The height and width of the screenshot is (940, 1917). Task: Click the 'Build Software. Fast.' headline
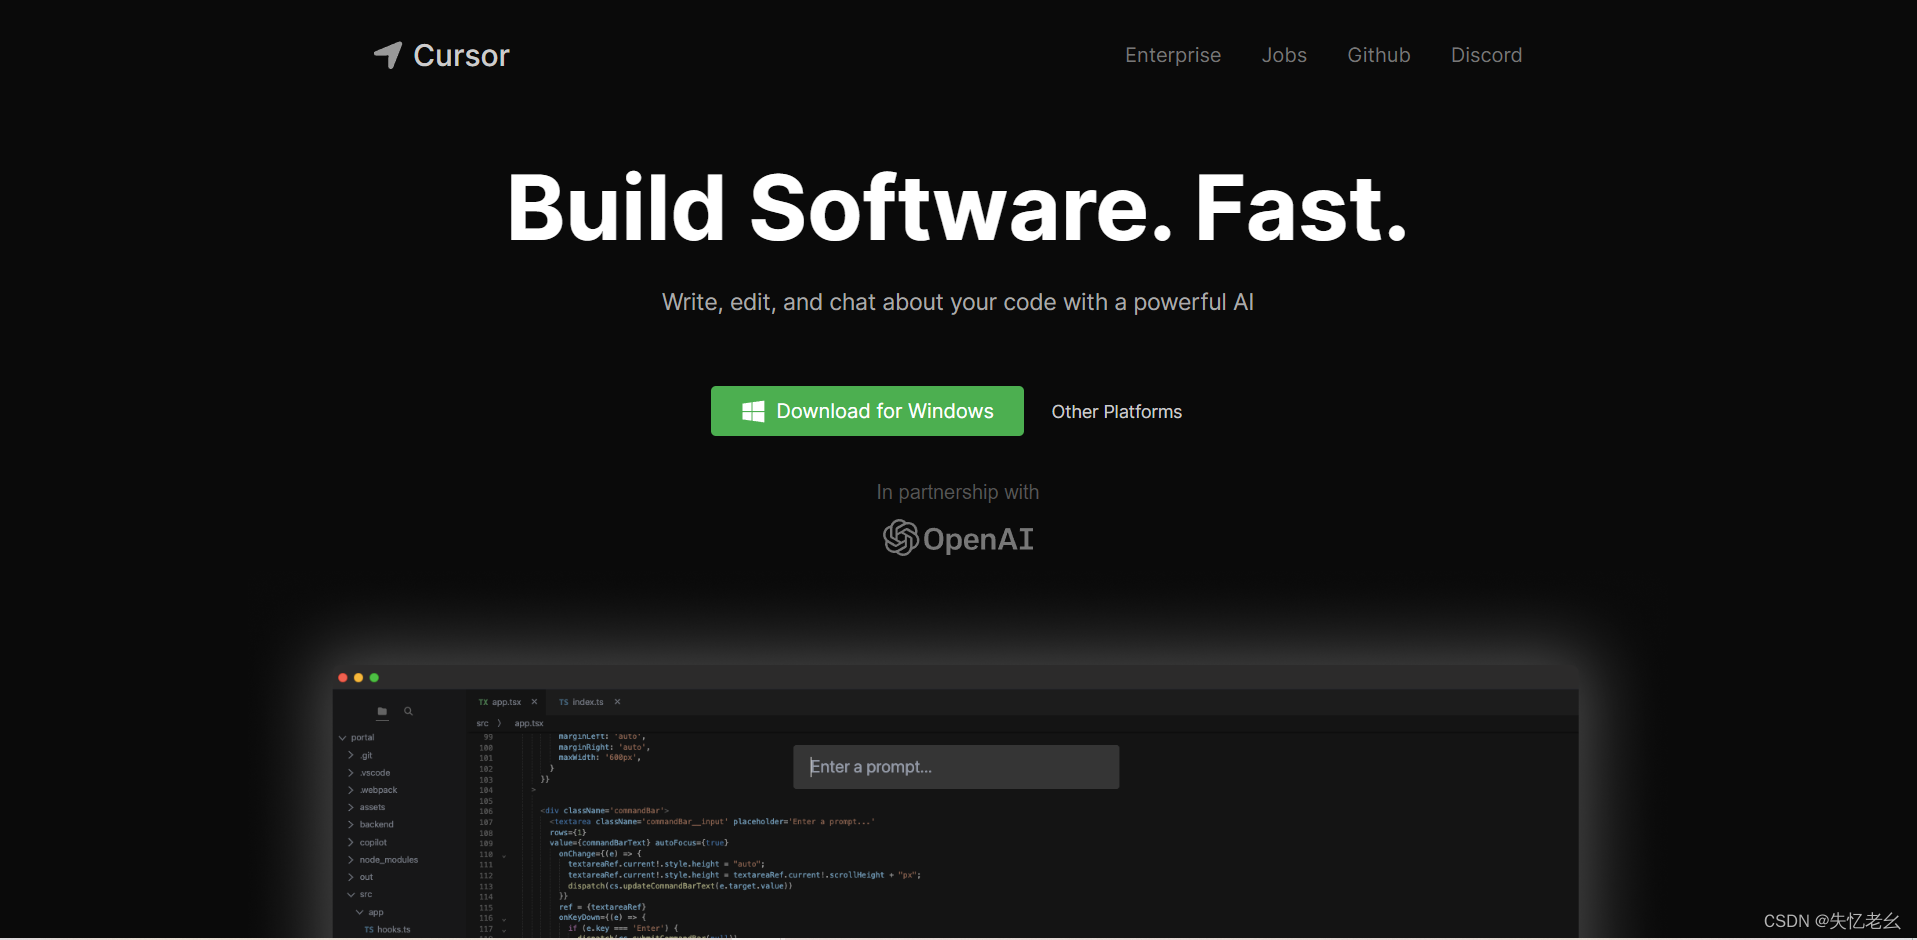coord(957,208)
